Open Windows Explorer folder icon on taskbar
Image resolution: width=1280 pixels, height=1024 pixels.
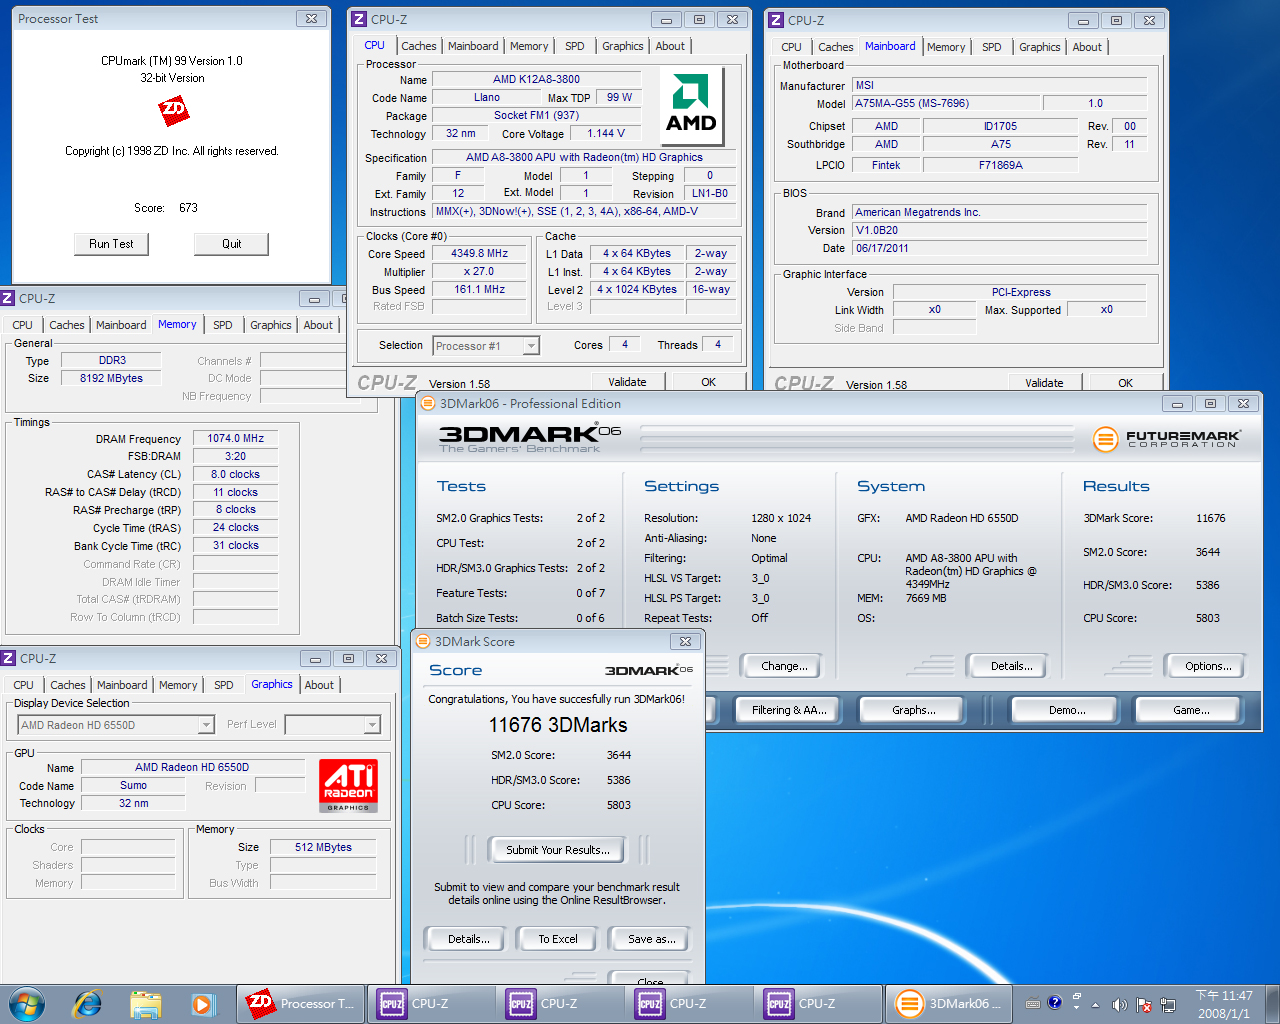pyautogui.click(x=145, y=1003)
